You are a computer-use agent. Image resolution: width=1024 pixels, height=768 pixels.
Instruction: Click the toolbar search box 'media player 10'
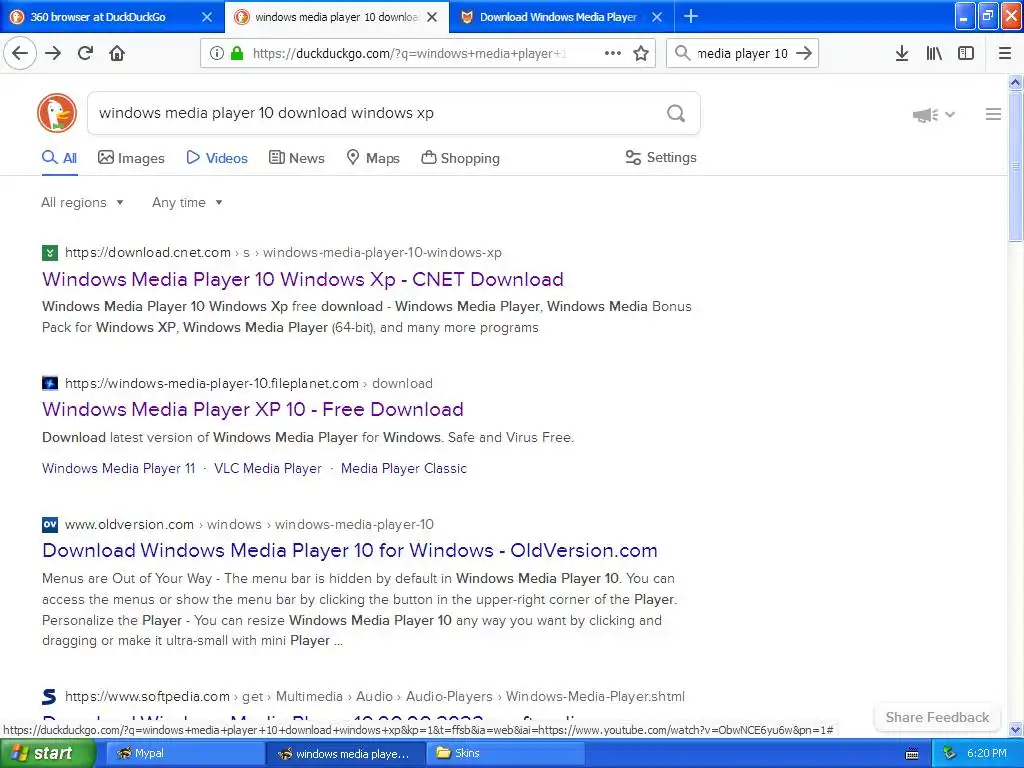click(x=743, y=53)
